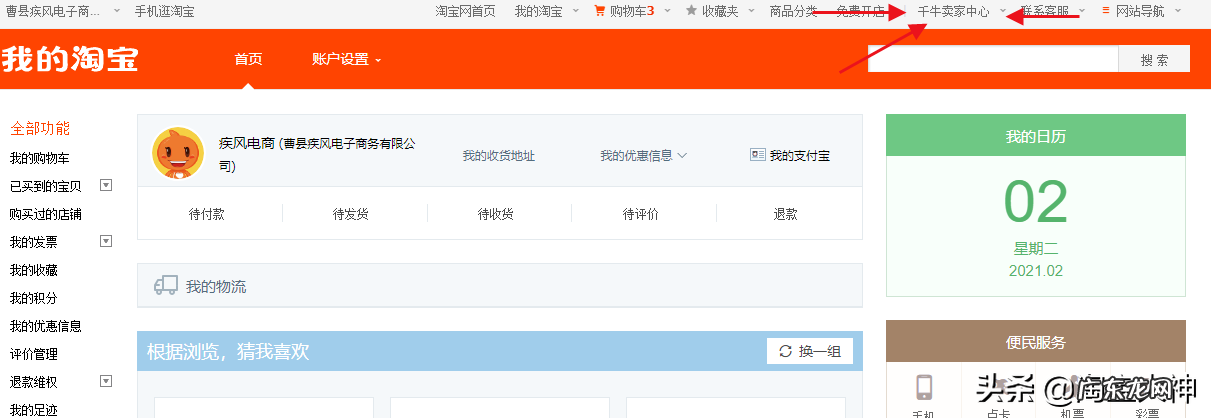1211x418 pixels.
Task: Open the 账户设置 dropdown menu
Action: click(346, 59)
